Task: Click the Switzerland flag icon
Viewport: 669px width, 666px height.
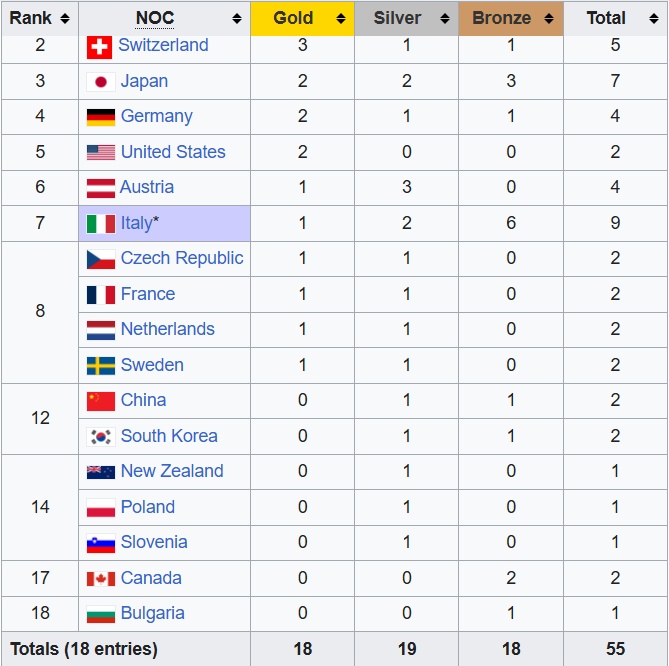Action: point(99,46)
